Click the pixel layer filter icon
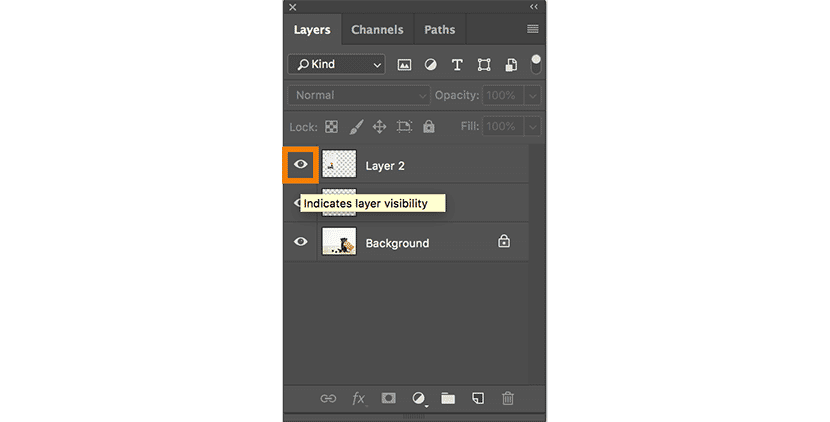Viewport: 830px width, 422px height. point(405,65)
